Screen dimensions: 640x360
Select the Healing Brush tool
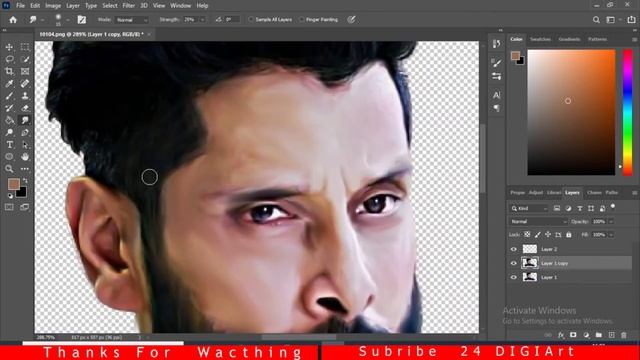click(25, 84)
